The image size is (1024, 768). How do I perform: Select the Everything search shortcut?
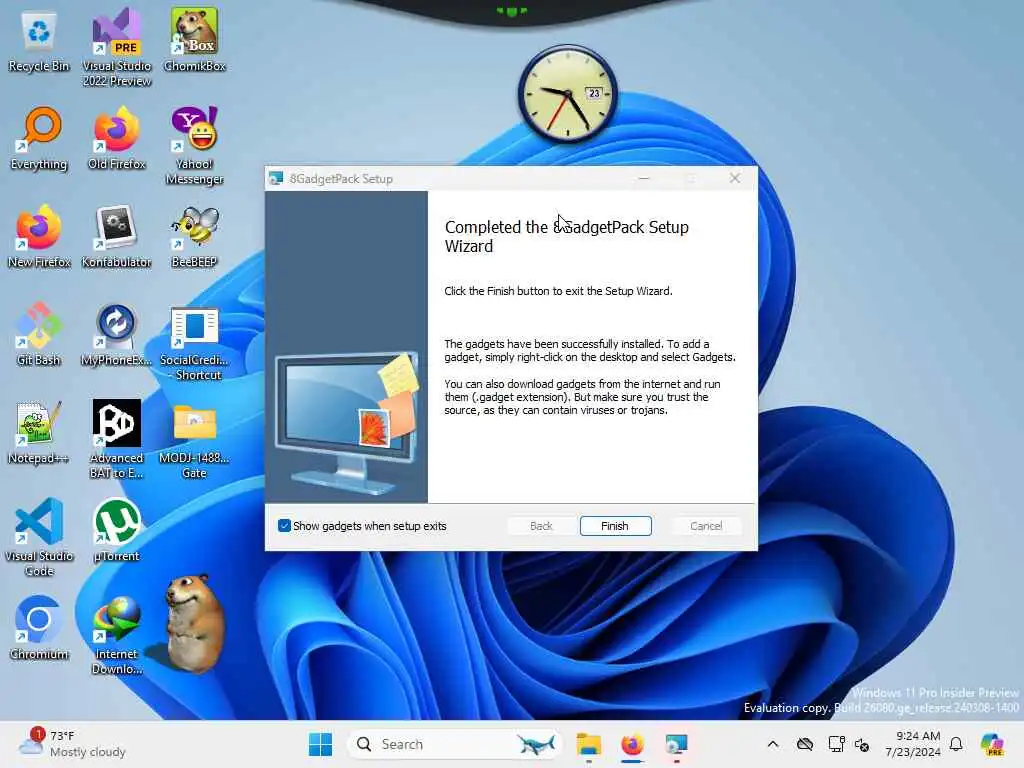point(39,138)
